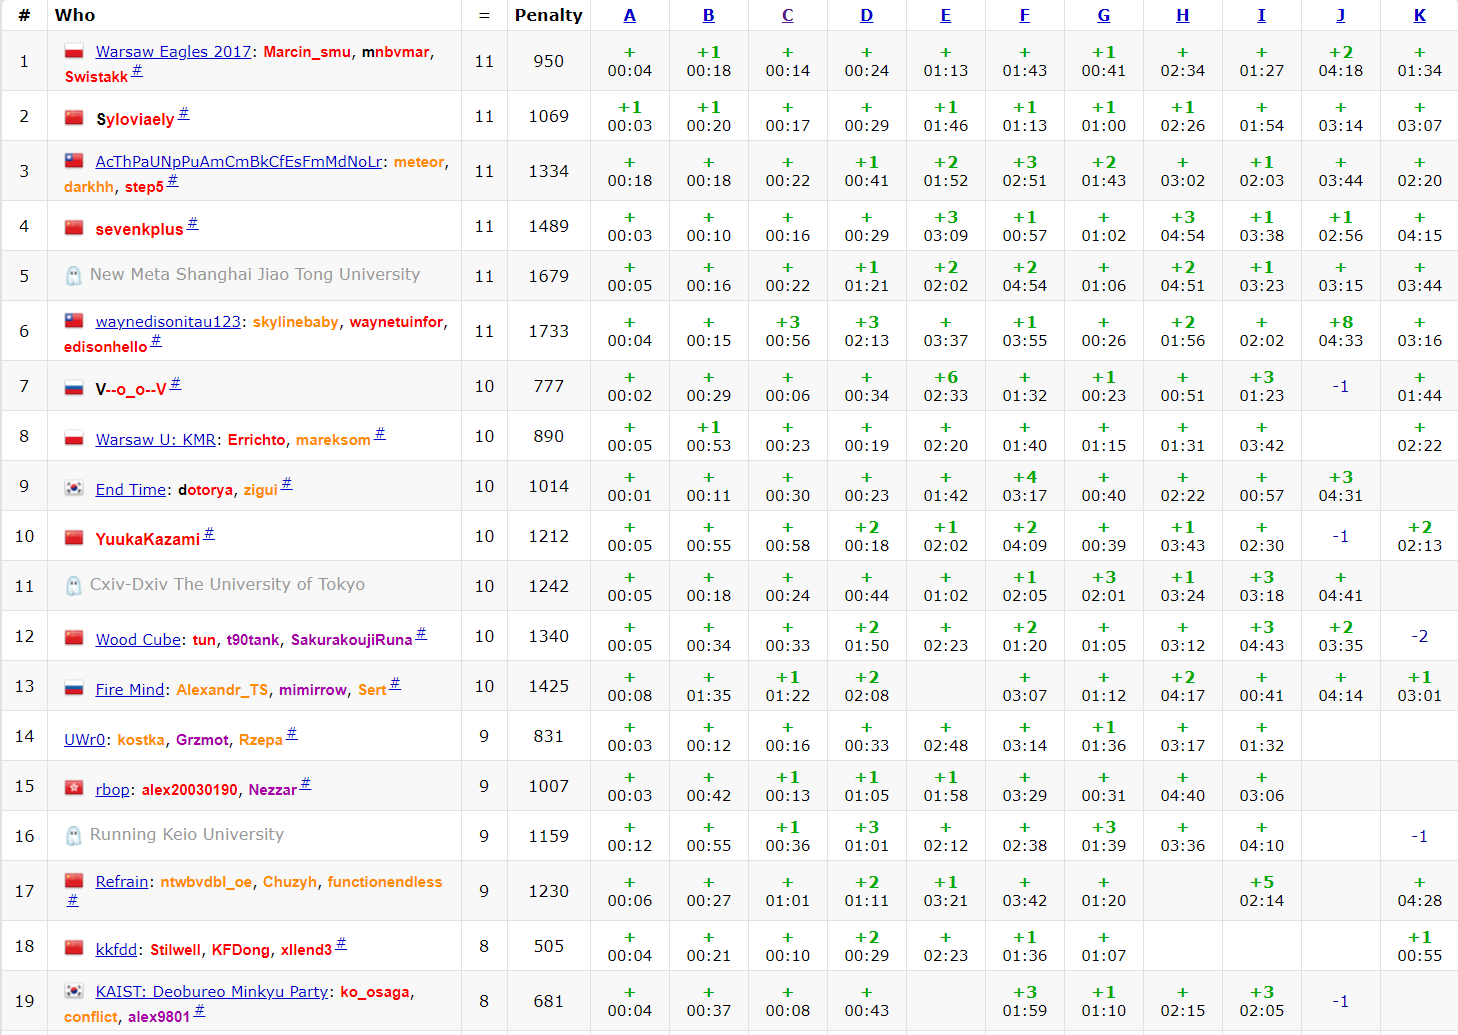
Task: Open problem K from the column header
Action: click(1419, 15)
